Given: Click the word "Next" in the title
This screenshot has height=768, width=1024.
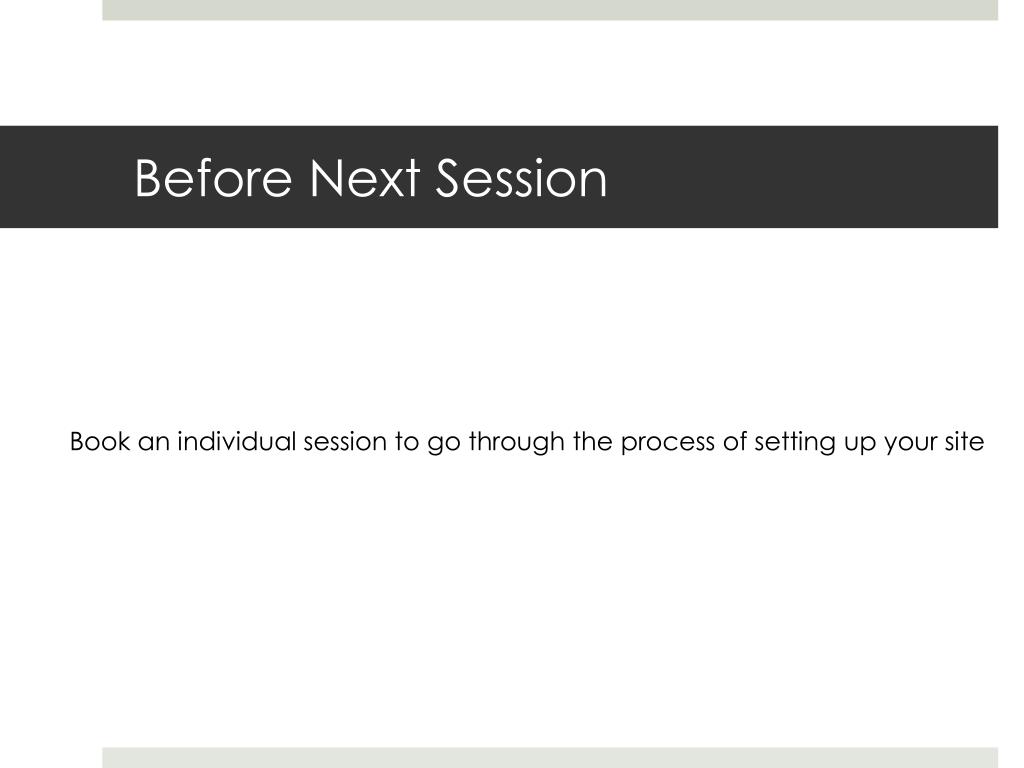Looking at the screenshot, I should [364, 178].
